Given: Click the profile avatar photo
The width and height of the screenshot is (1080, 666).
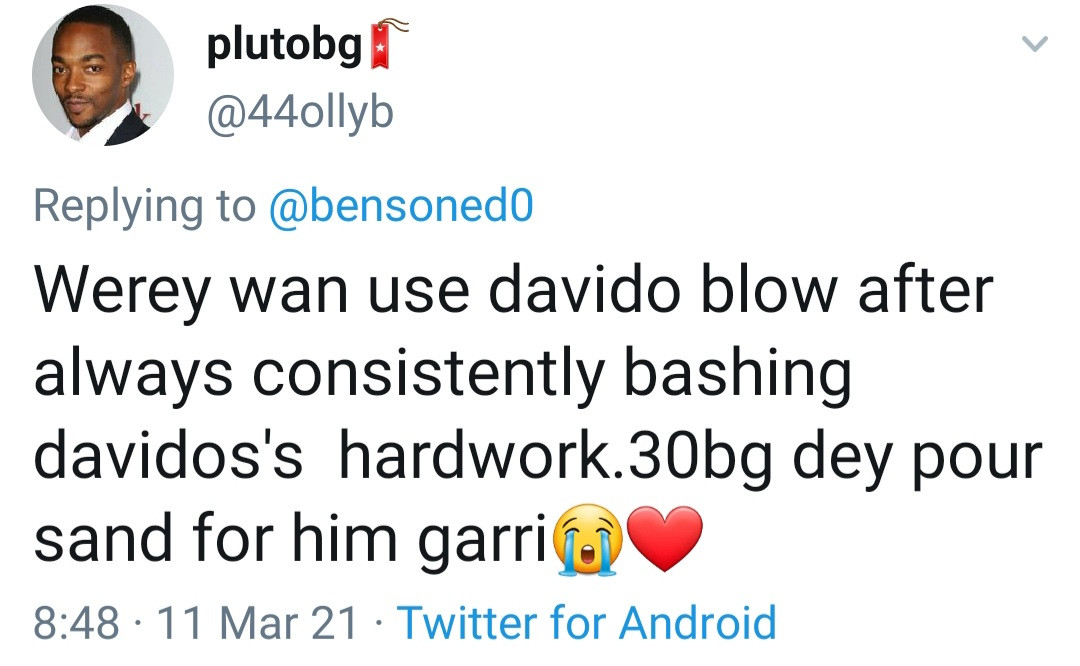Looking at the screenshot, I should [103, 76].
